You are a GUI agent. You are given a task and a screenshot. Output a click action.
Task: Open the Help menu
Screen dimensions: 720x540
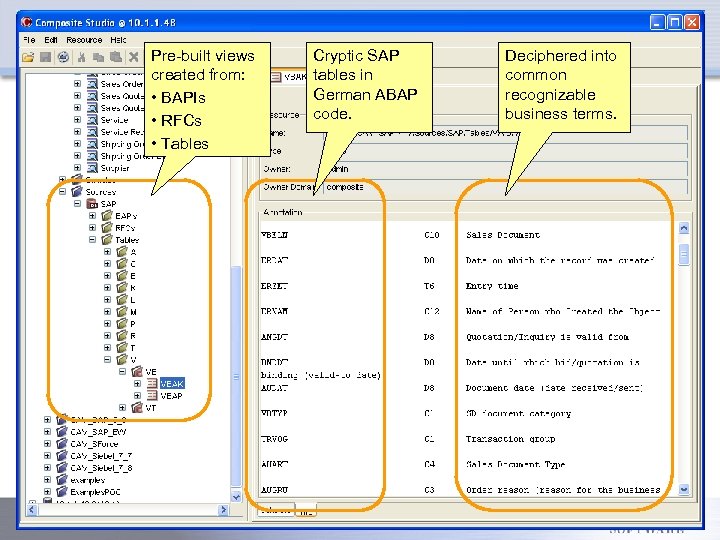[x=118, y=40]
